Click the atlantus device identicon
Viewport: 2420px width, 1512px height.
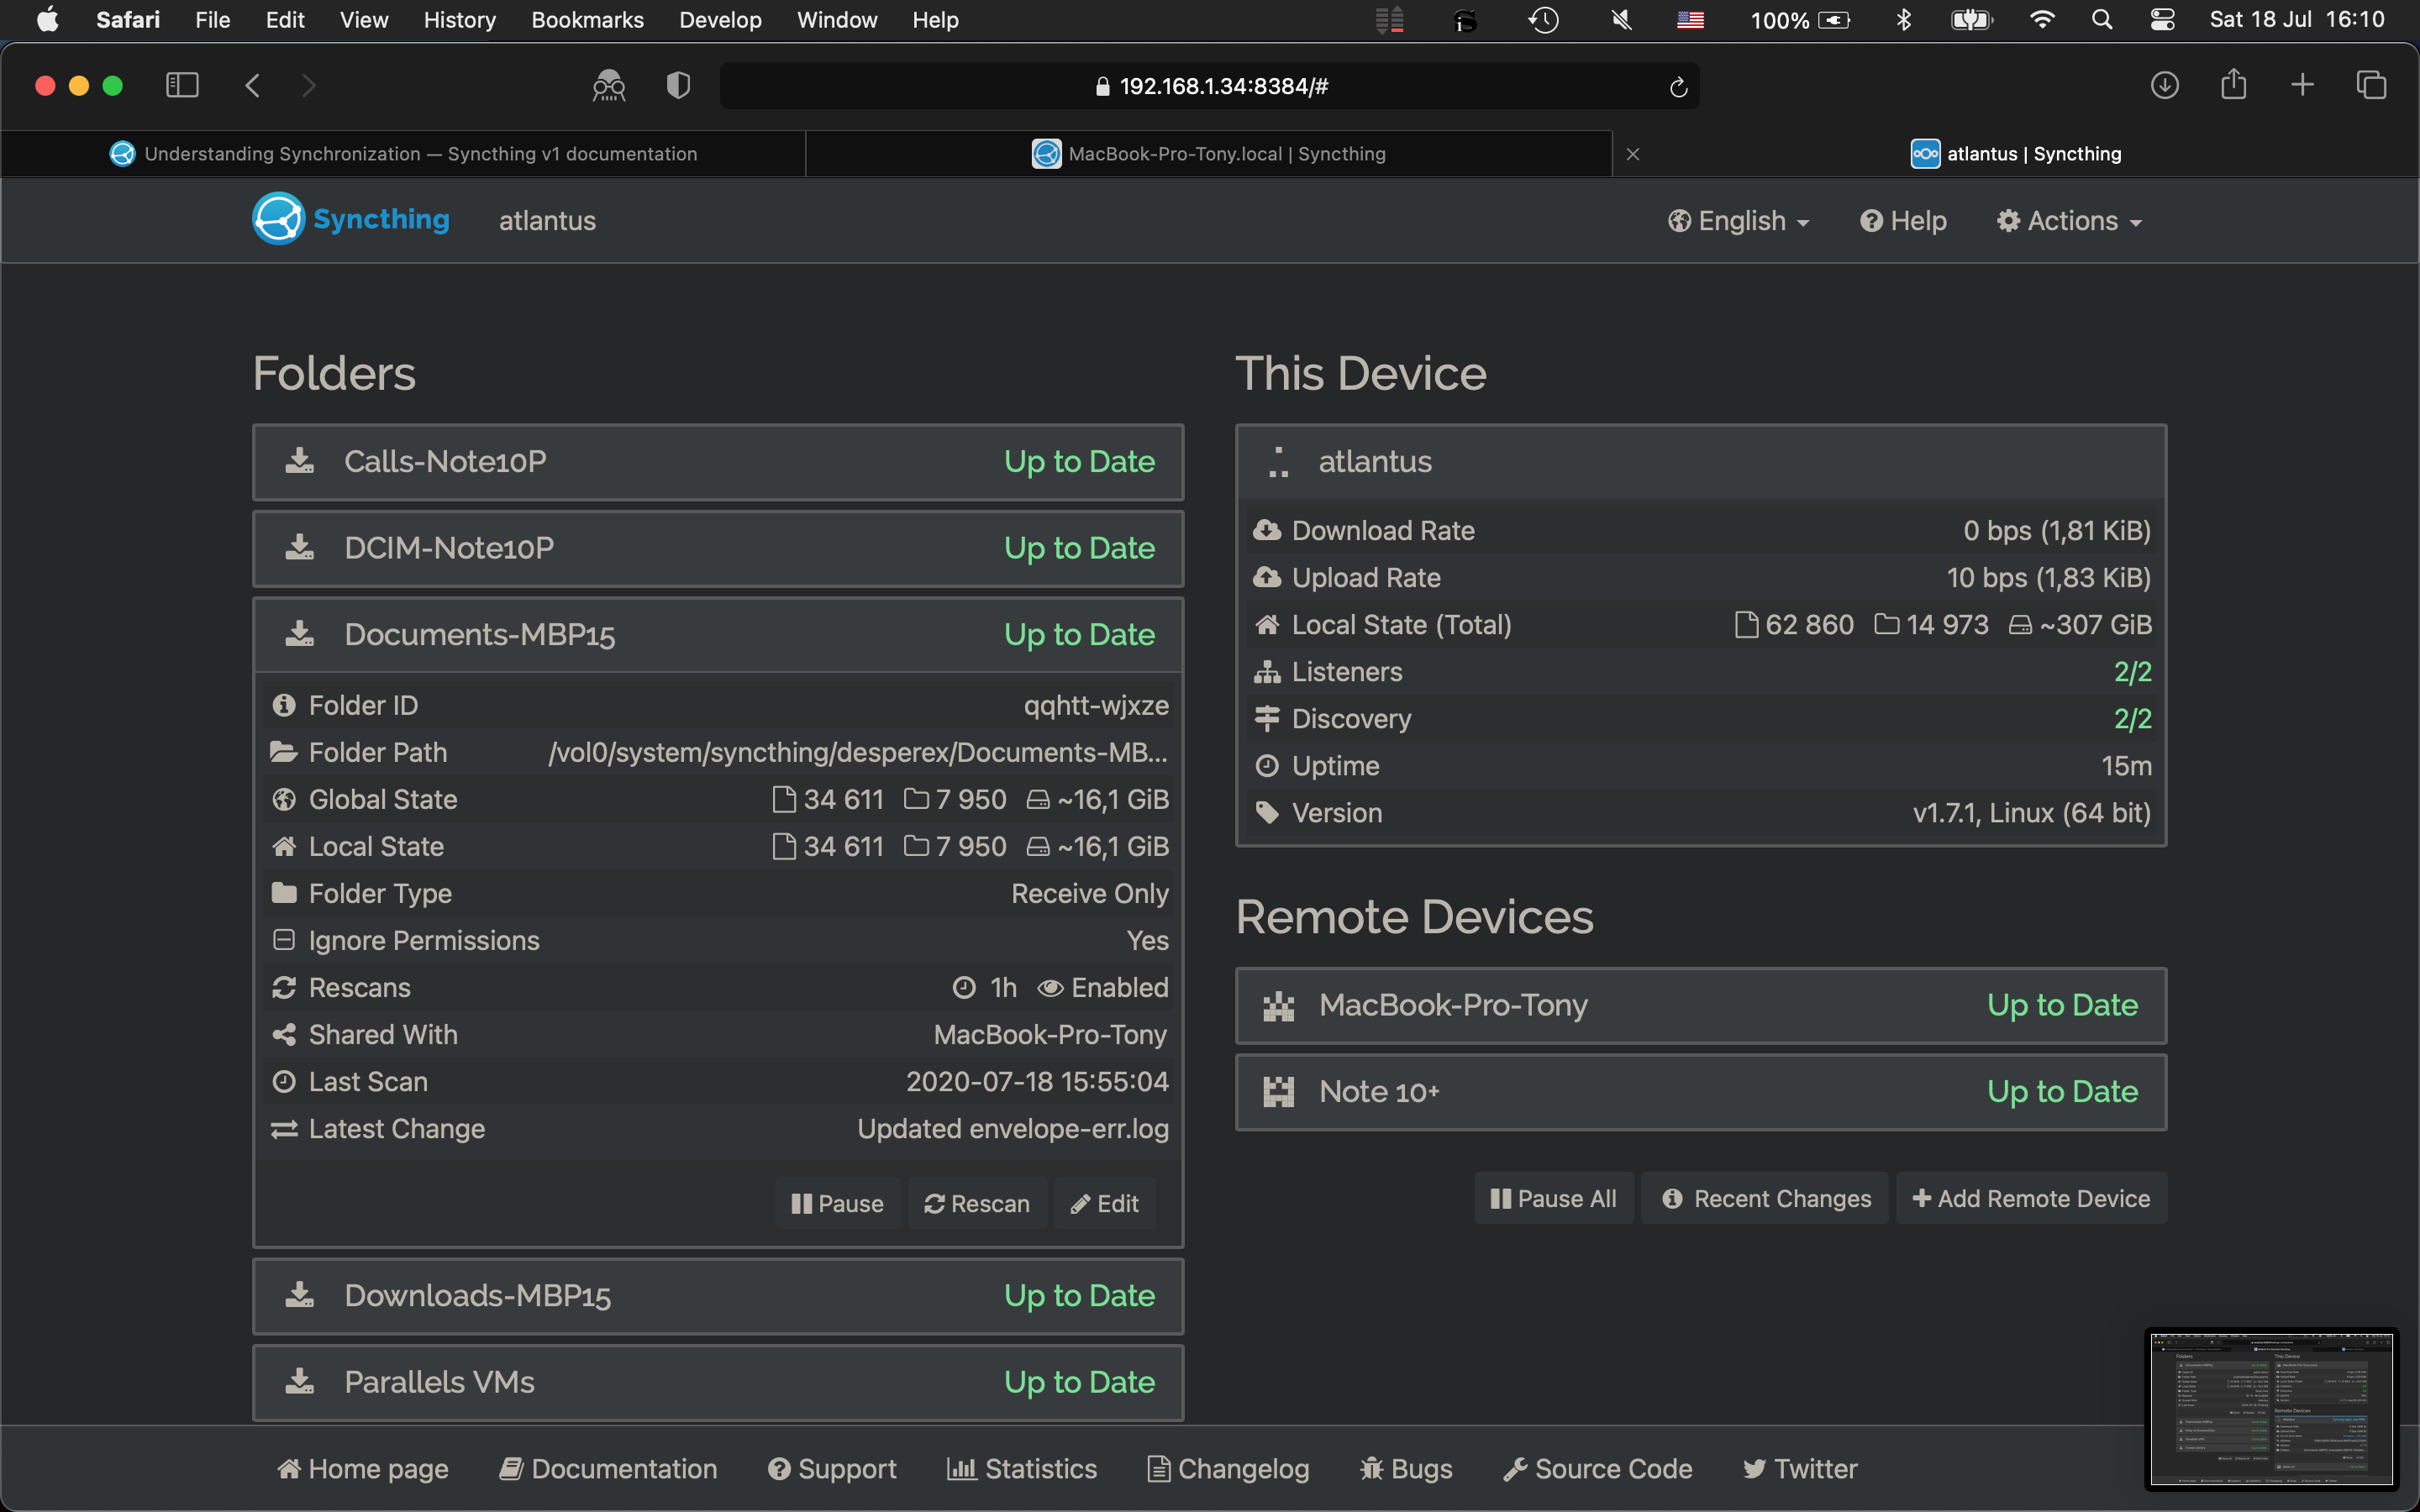[1279, 462]
